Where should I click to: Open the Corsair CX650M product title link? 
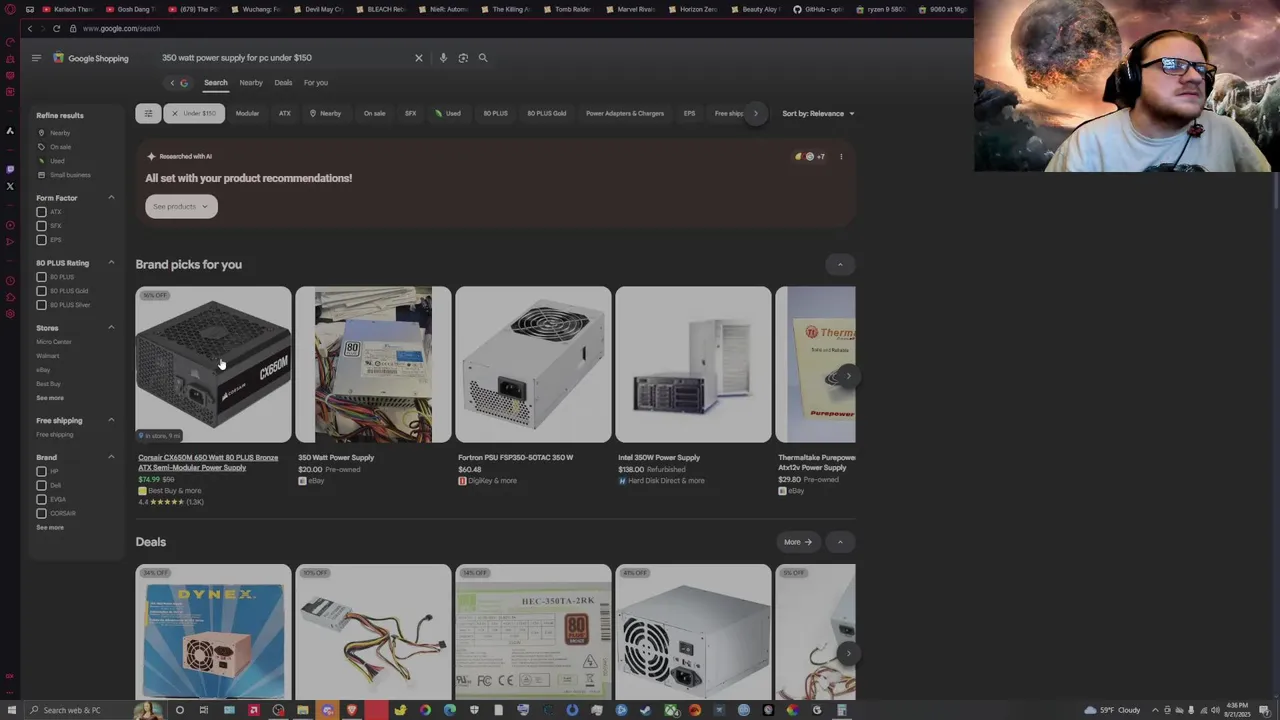point(208,463)
